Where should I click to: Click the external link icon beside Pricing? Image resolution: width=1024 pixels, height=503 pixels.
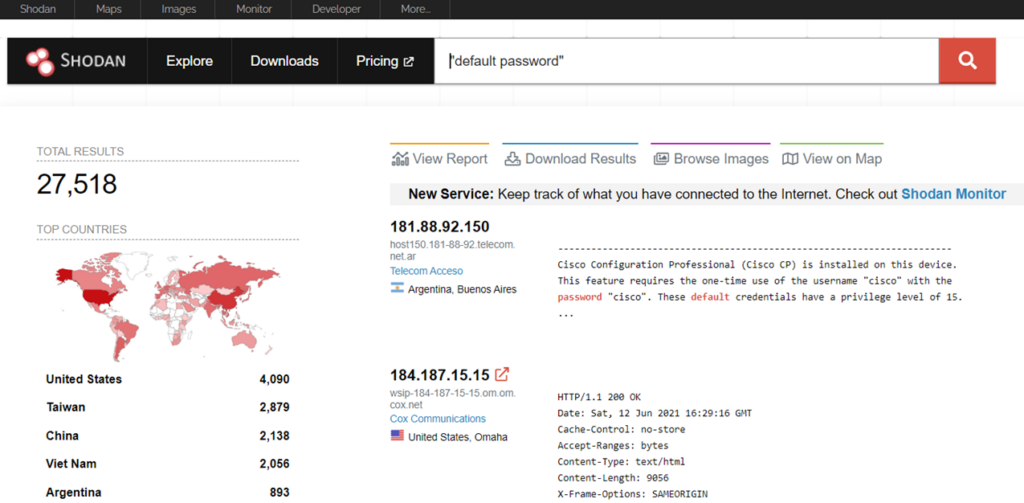coord(409,61)
